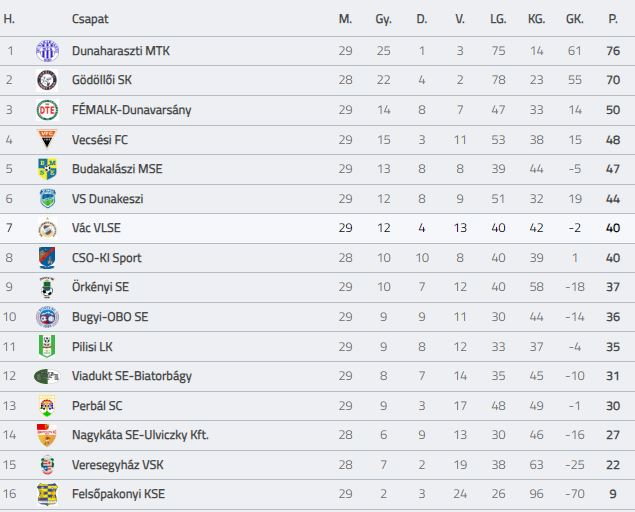The height and width of the screenshot is (512, 635).
Task: Click the Perbál SC team name
Action: tap(97, 406)
